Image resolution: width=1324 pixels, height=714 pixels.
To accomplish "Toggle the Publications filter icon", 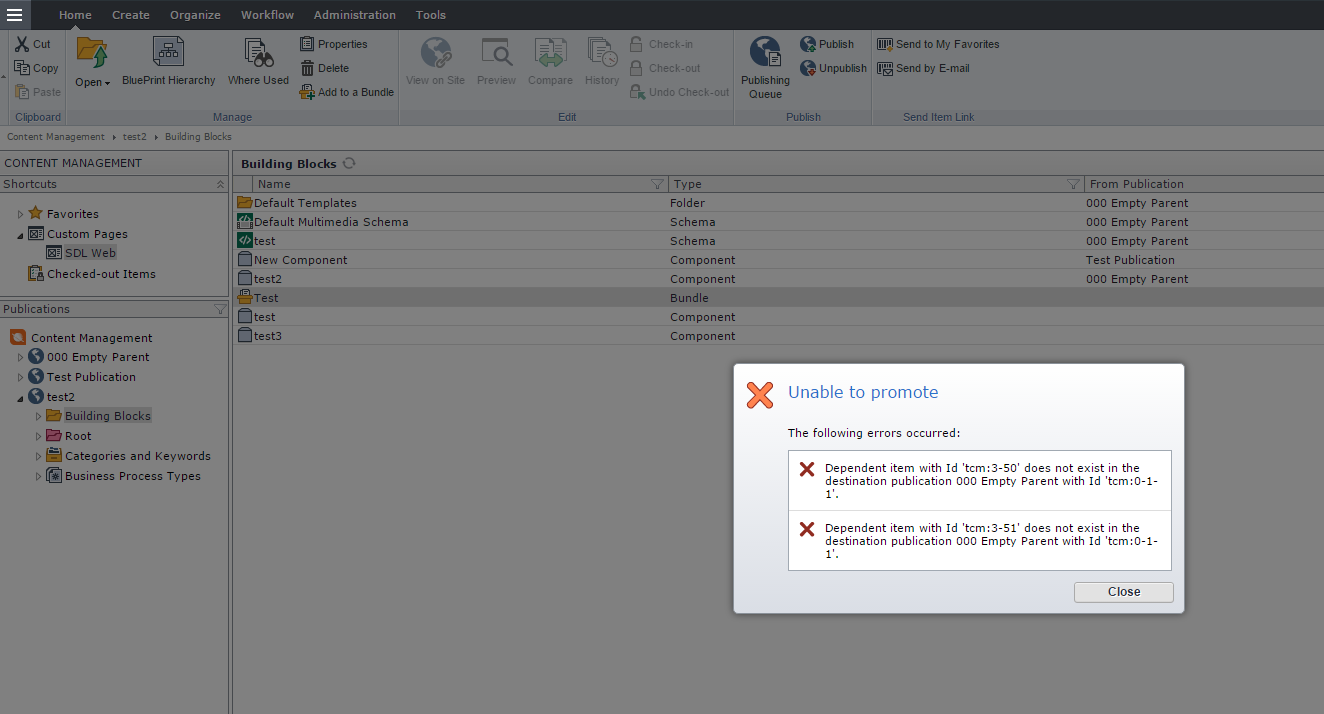I will point(220,310).
